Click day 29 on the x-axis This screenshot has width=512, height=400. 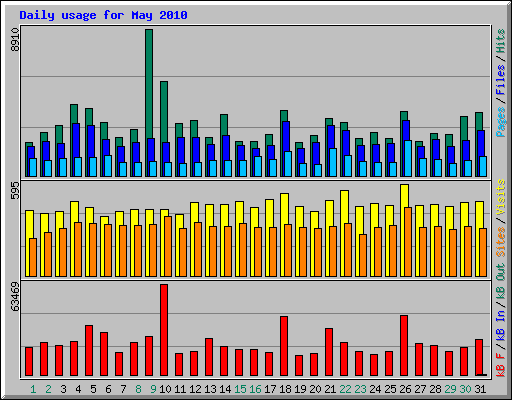450,389
